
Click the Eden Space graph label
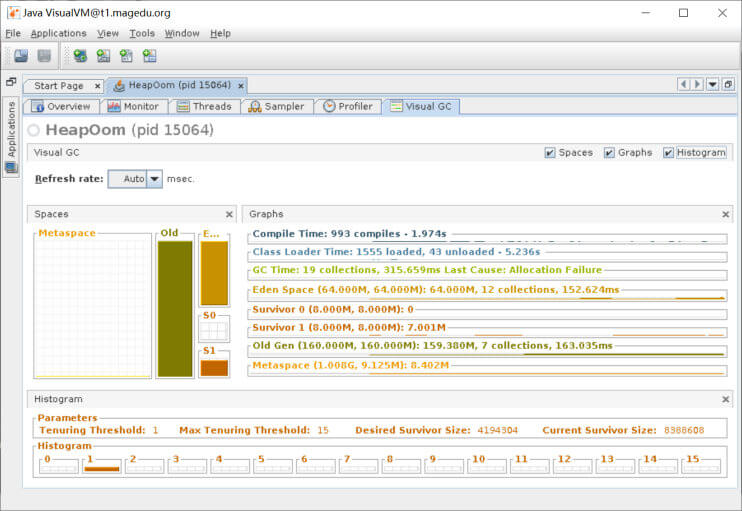[x=436, y=290]
